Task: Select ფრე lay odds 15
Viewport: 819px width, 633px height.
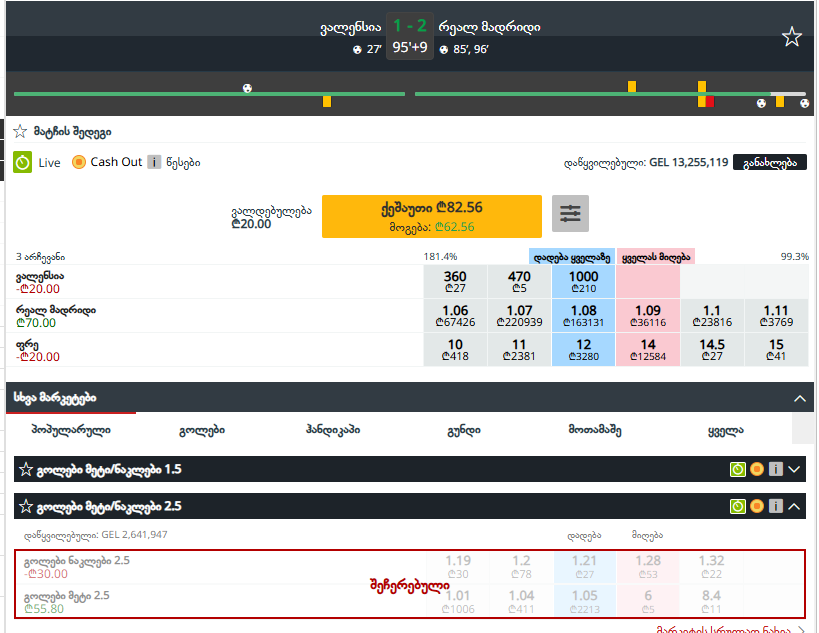Action: (776, 349)
